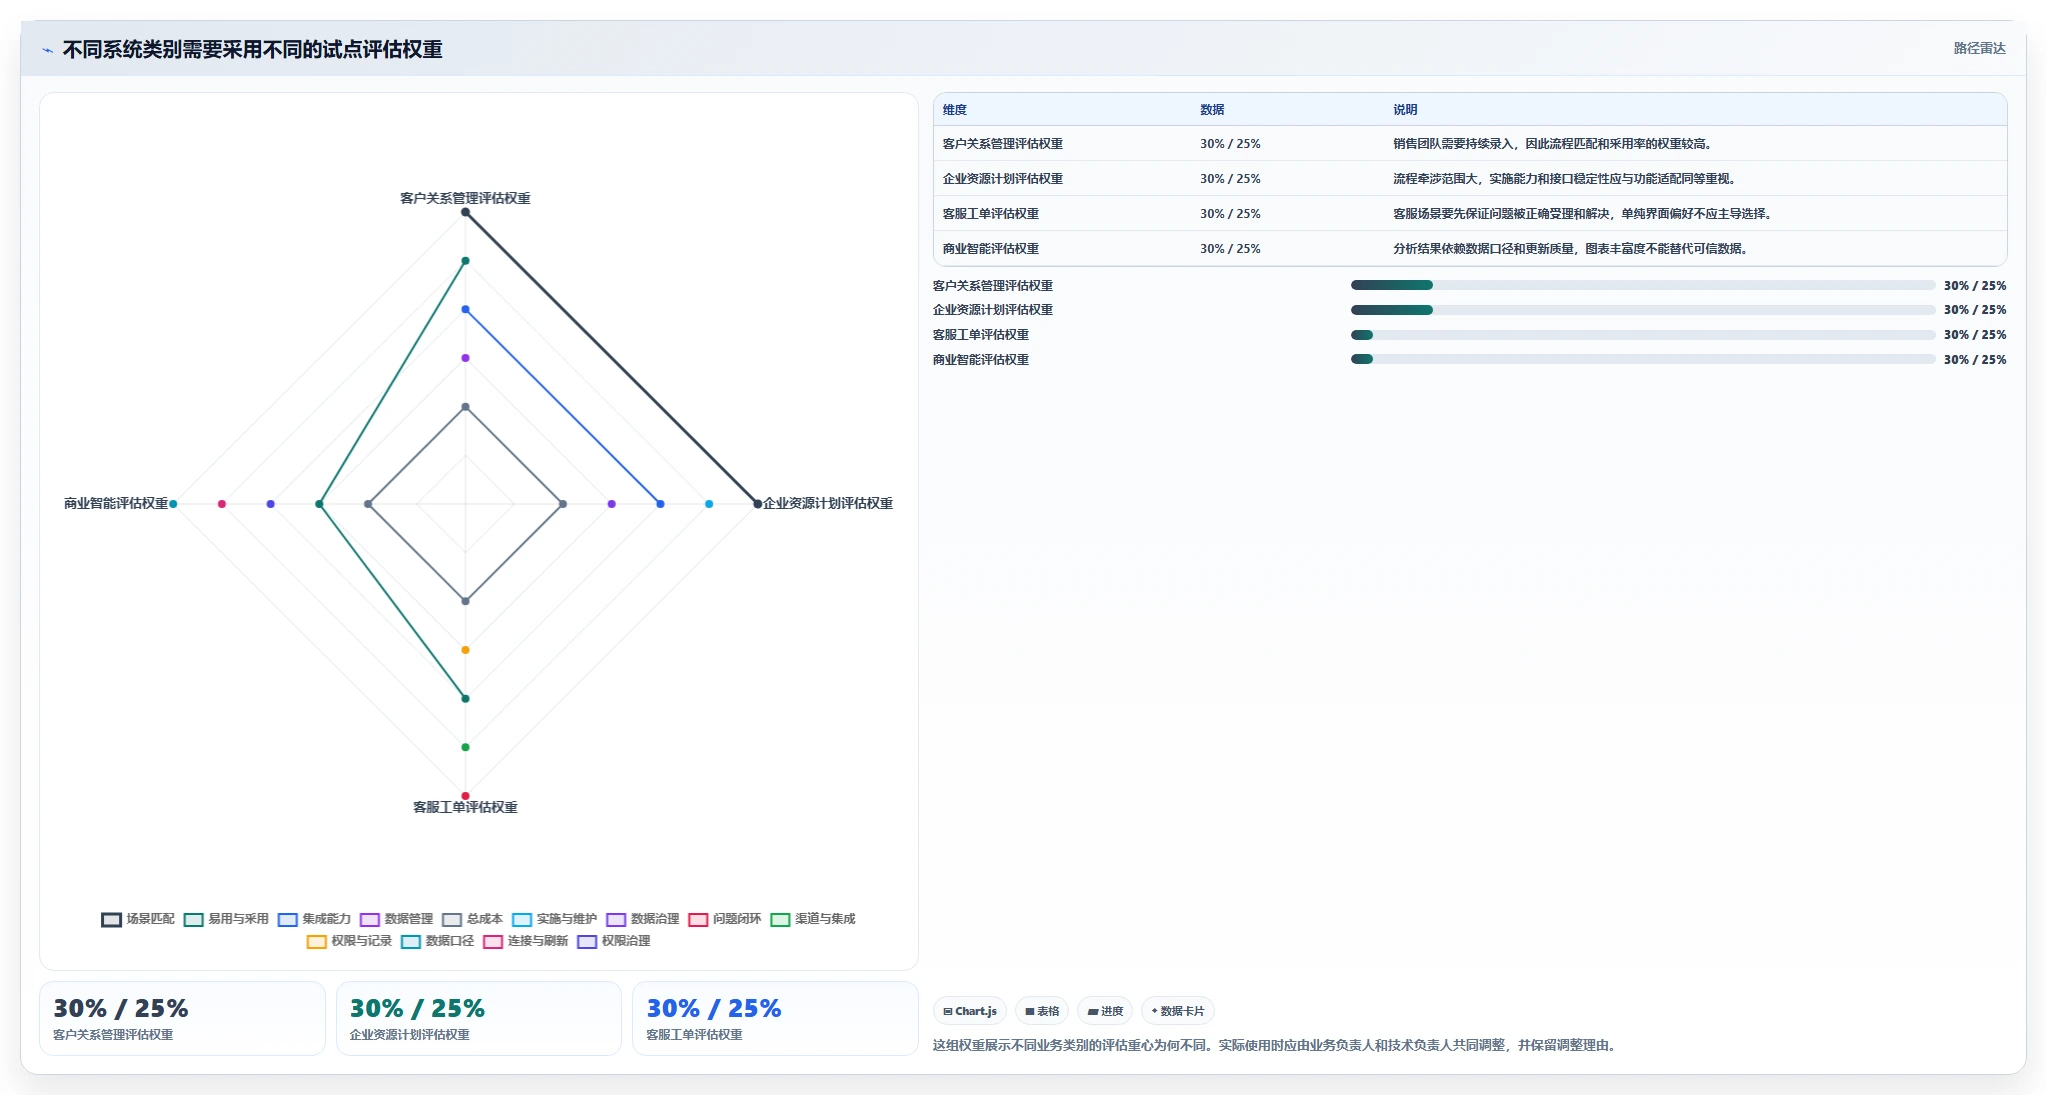Click description starting with 销售团队需要持续录入

point(1554,144)
